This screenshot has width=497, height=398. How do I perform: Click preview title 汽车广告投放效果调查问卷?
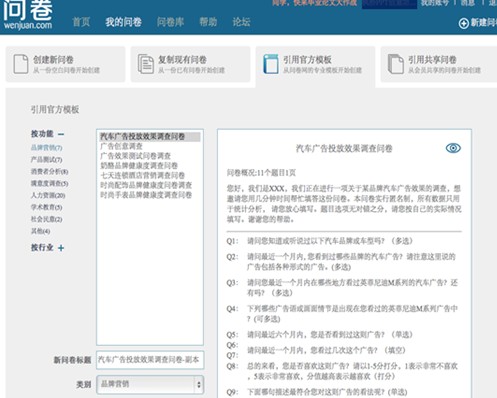344,148
